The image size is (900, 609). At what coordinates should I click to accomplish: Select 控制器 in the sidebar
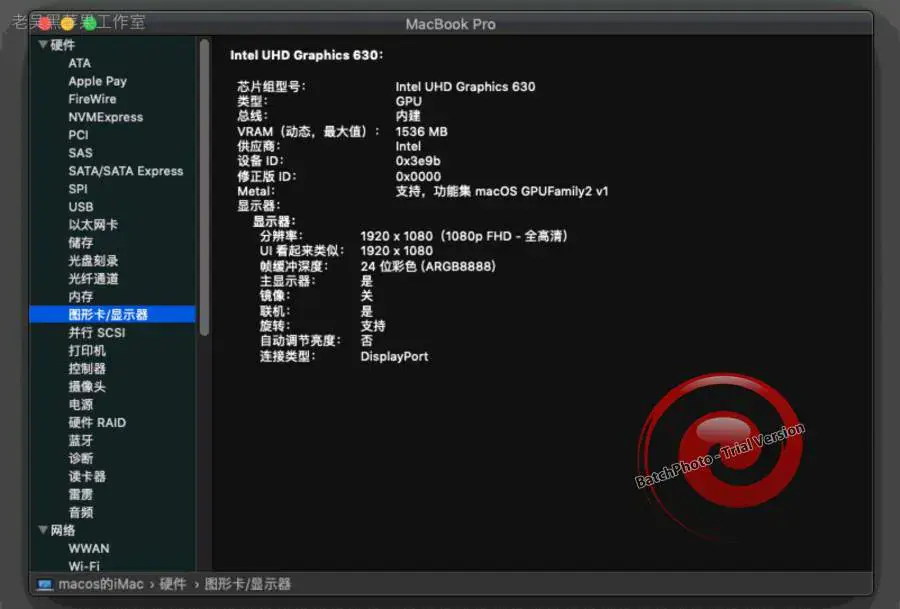tap(87, 368)
